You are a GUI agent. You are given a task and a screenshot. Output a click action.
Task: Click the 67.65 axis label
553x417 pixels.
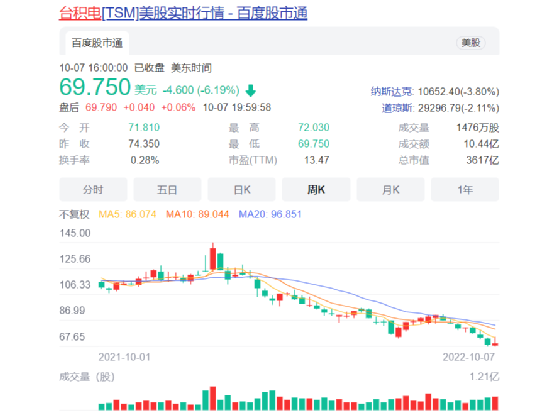[x=72, y=337]
